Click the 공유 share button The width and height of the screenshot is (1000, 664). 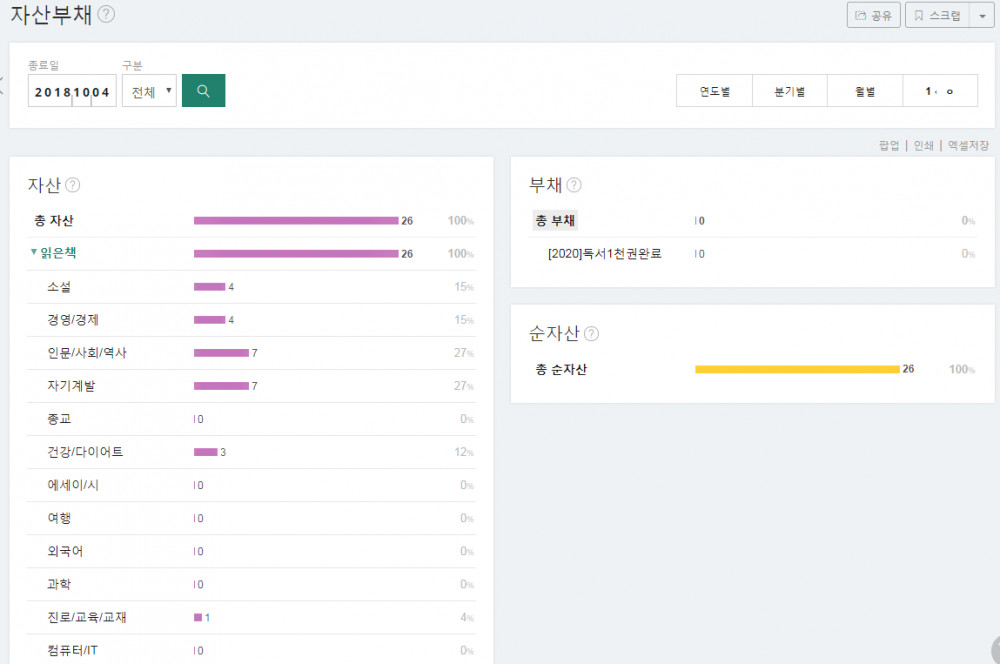873,15
